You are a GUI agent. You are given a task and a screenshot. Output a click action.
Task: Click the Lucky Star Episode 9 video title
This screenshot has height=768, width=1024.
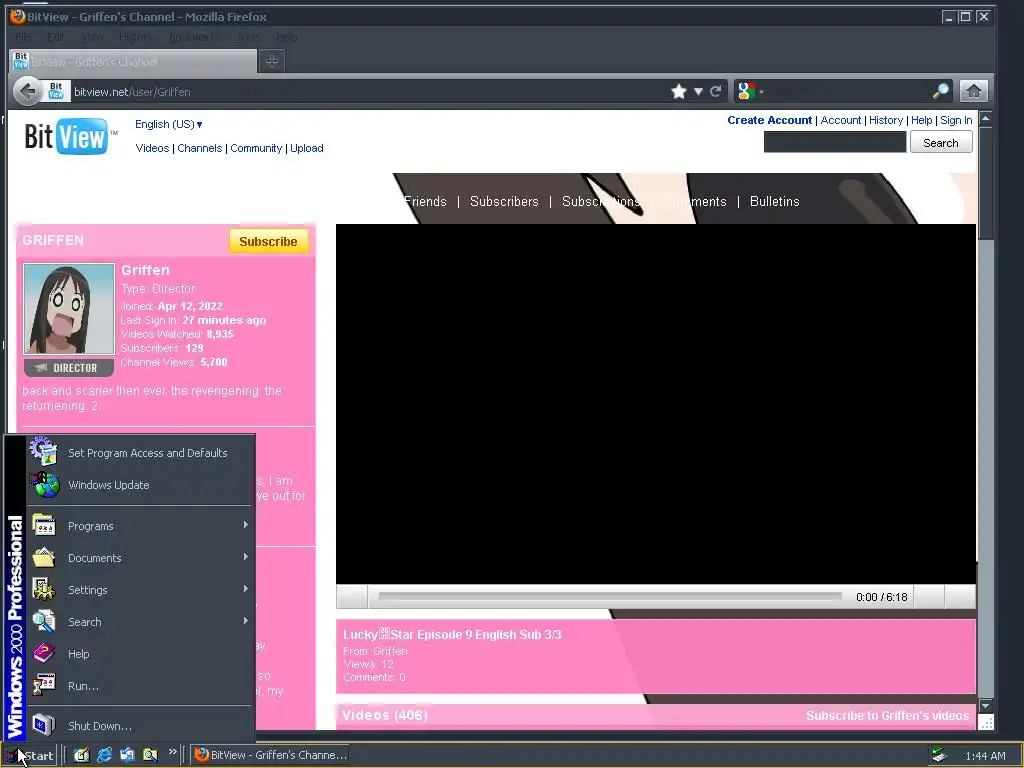click(452, 635)
